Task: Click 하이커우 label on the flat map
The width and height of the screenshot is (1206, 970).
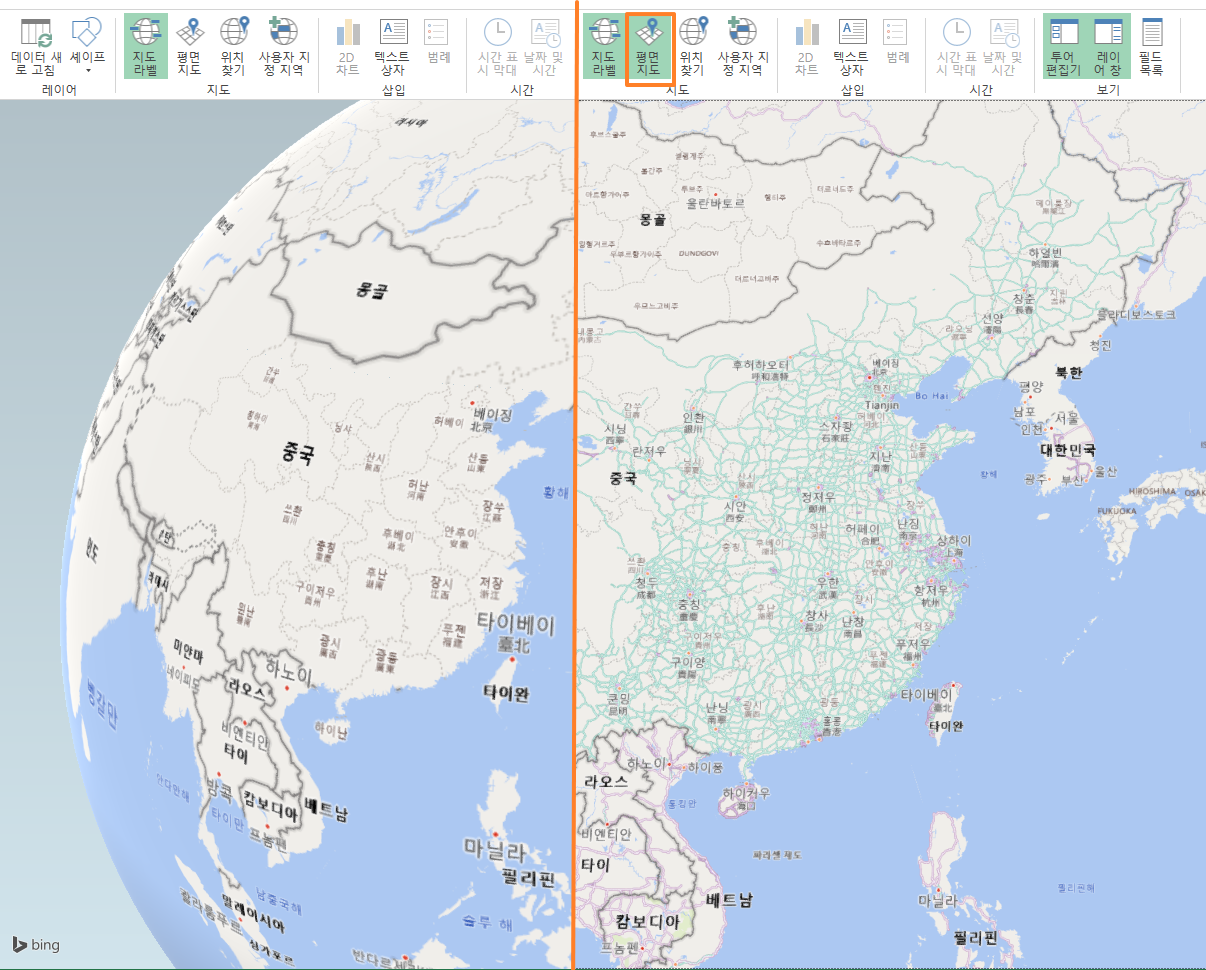Action: 745,793
